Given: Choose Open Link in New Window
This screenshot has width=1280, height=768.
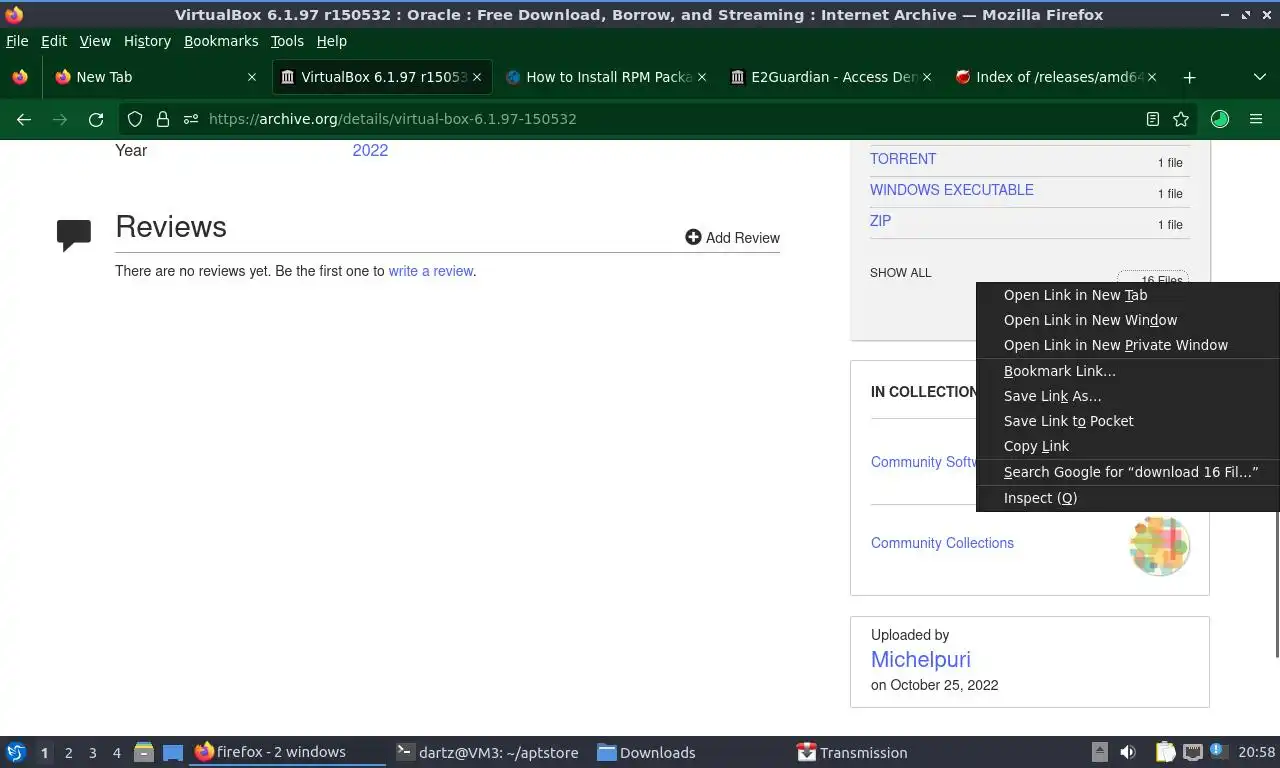Looking at the screenshot, I should tap(1128, 320).
